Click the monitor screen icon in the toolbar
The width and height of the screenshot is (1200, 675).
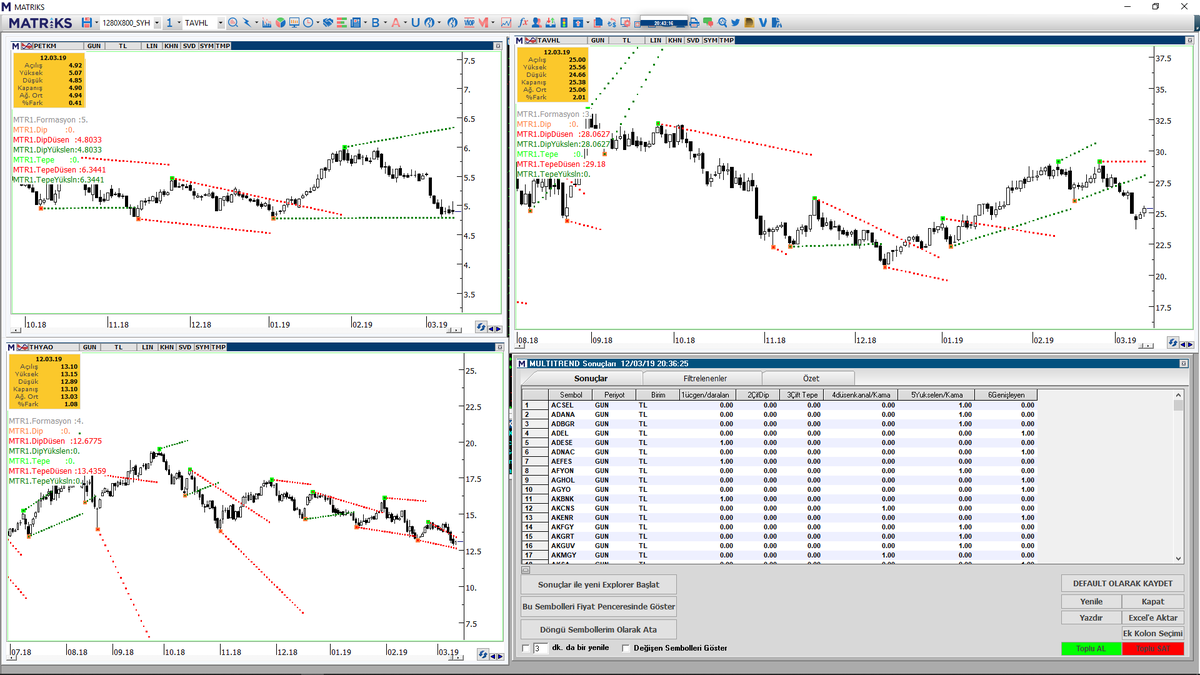(x=294, y=22)
